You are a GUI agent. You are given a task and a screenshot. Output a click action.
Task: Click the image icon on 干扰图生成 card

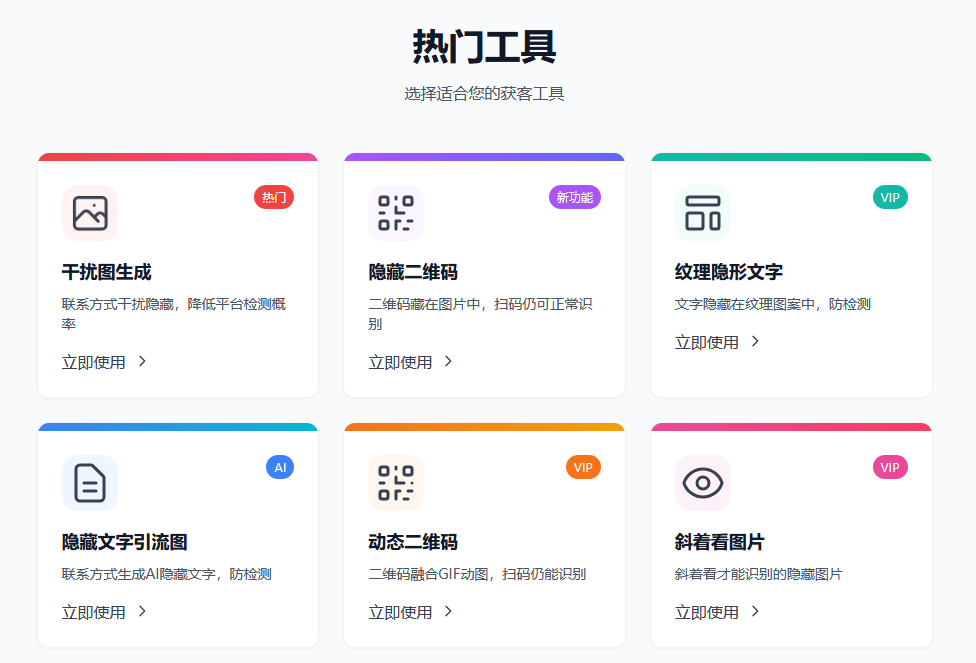[90, 213]
